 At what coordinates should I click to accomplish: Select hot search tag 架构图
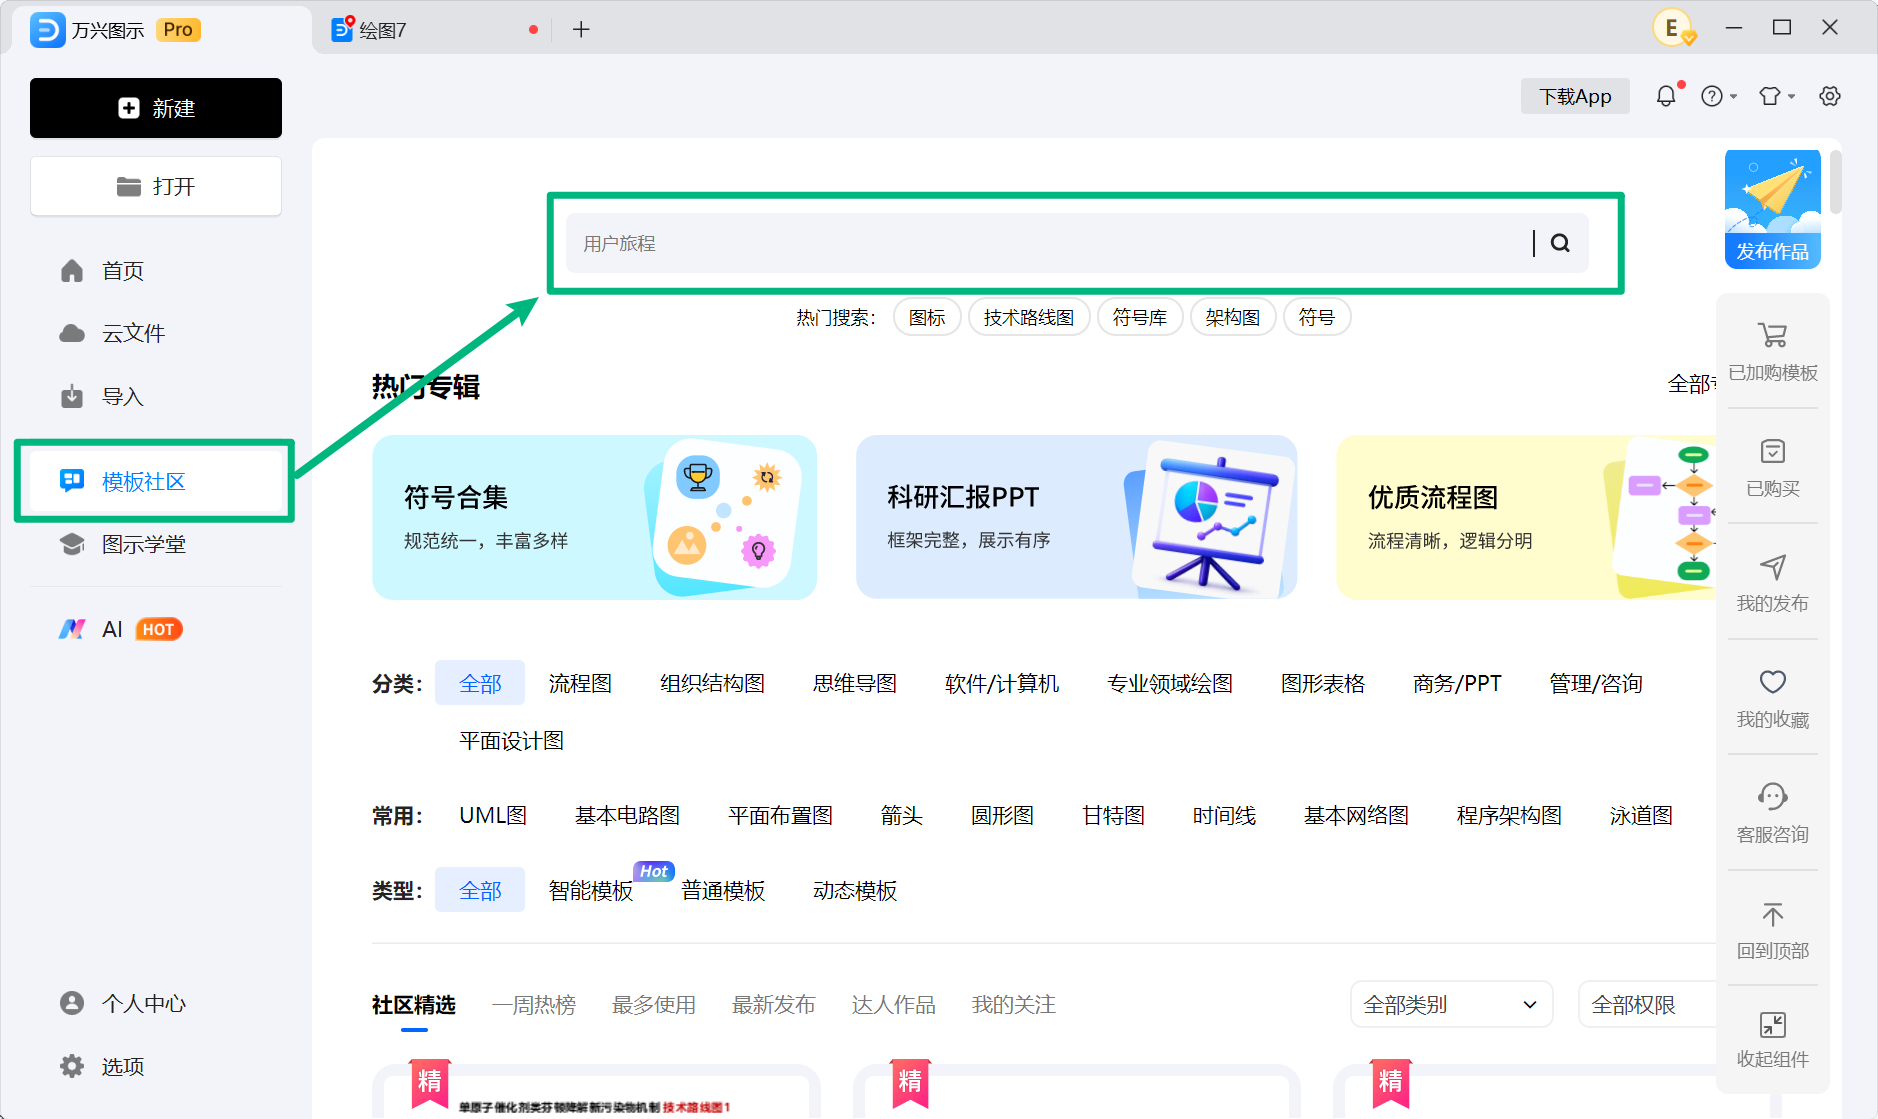1233,317
